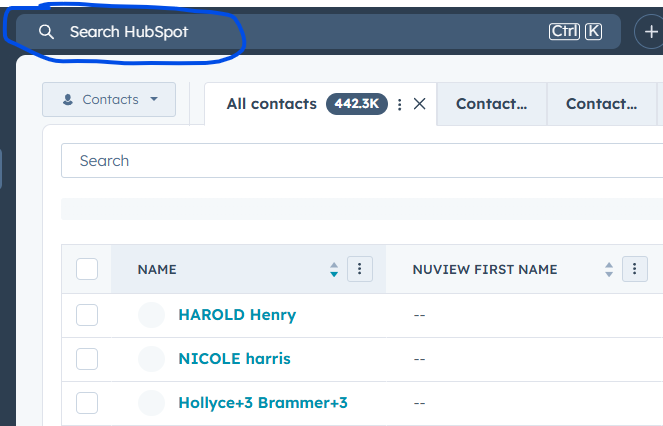Viewport: 663px width, 426px height.
Task: Expand the Contacts object dropdown
Action: tap(109, 99)
